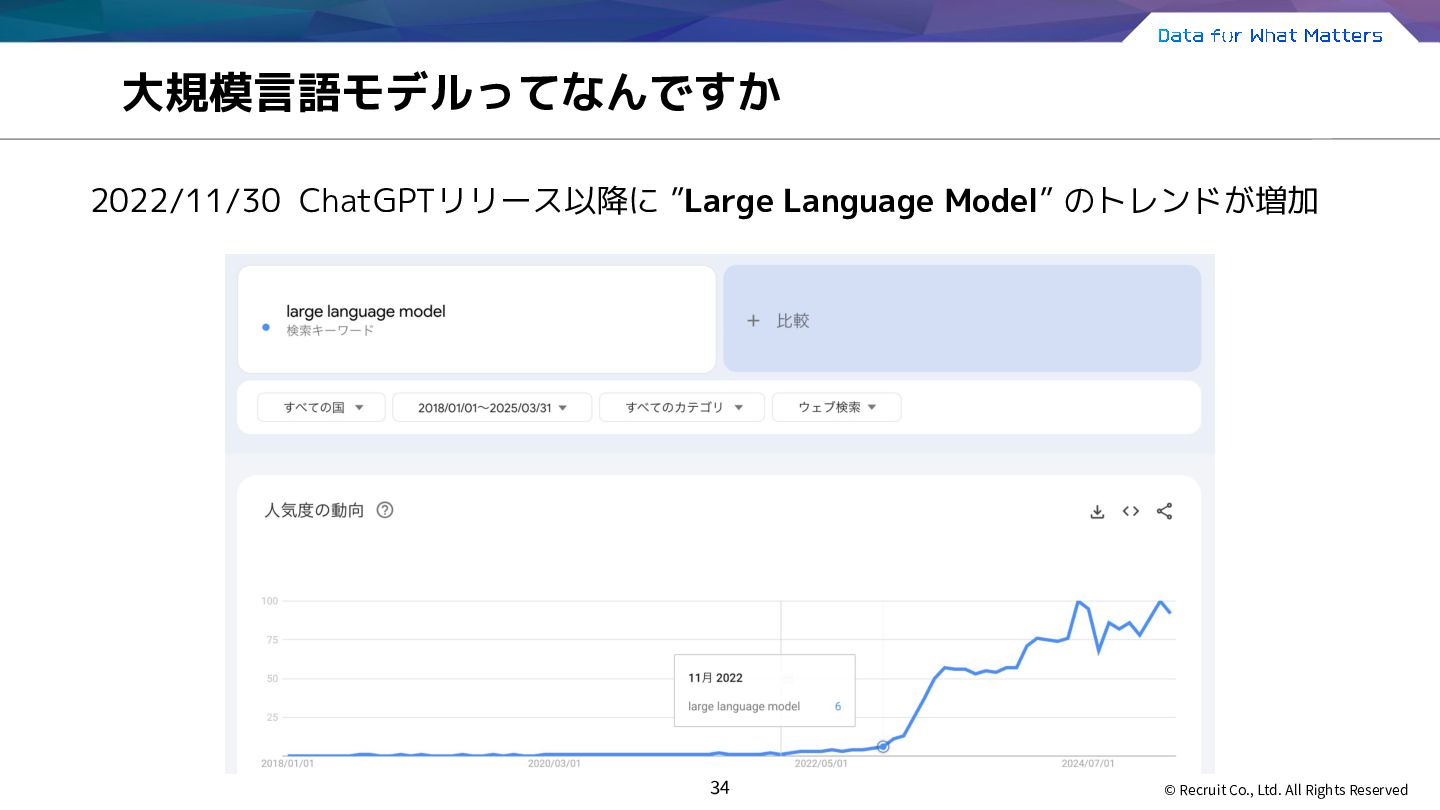Click the 100 y-axis label

[269, 601]
